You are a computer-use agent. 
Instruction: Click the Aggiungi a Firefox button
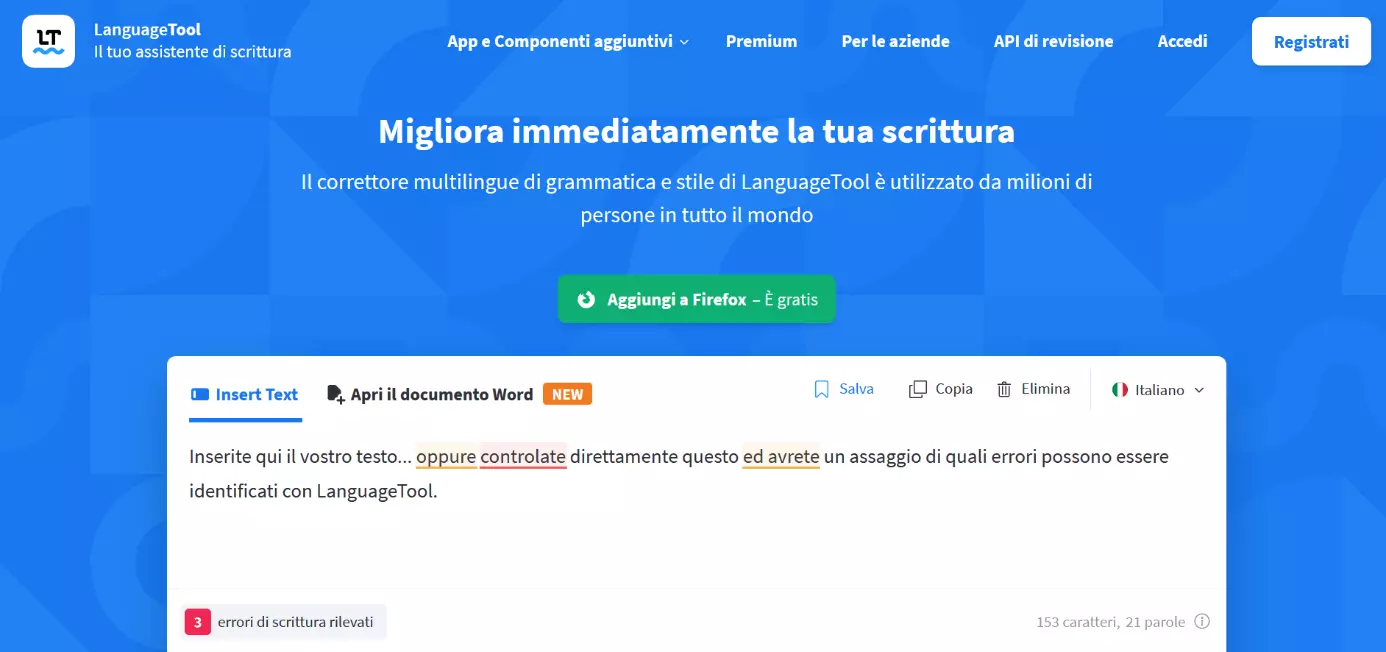point(696,299)
